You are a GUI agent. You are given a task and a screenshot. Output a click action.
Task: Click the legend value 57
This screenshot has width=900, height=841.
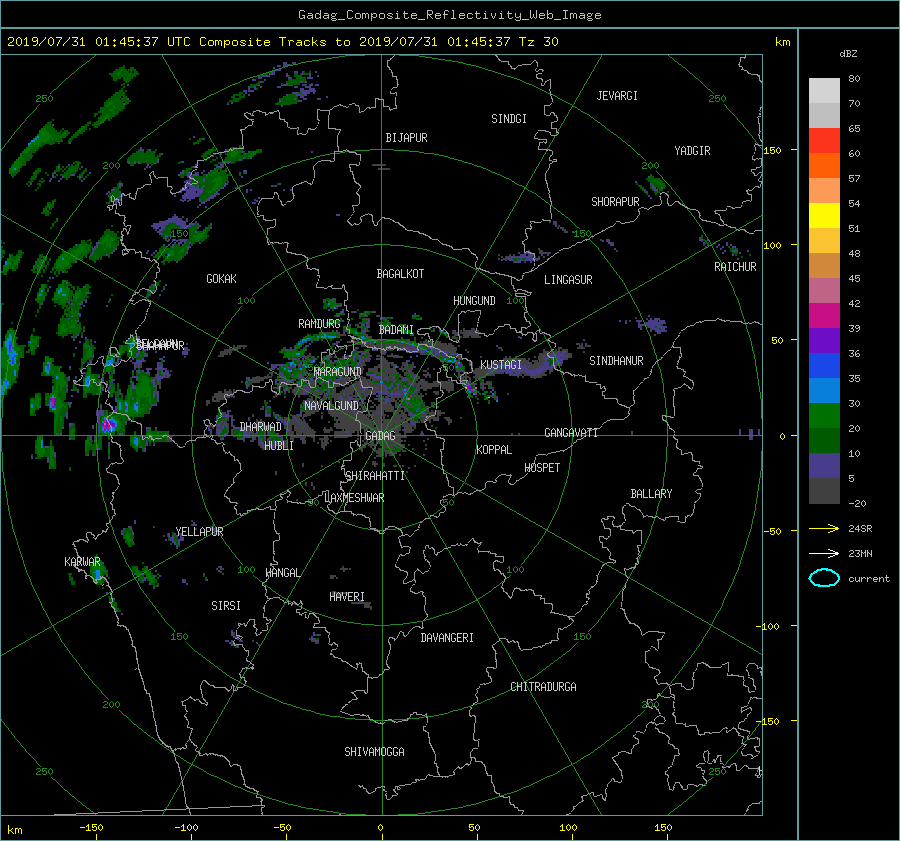coord(854,179)
